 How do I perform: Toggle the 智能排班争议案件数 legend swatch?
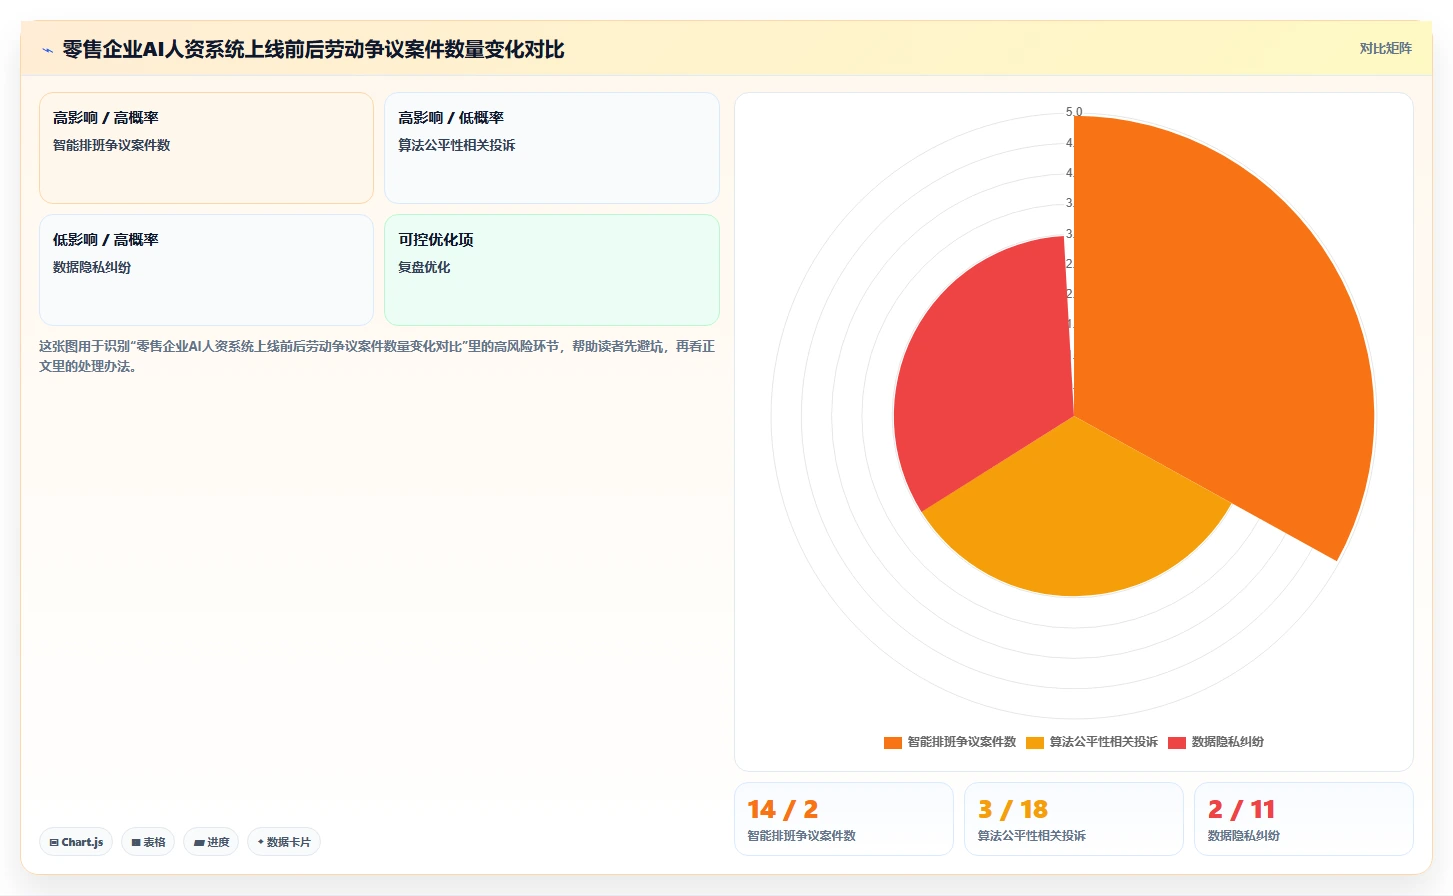click(x=893, y=742)
